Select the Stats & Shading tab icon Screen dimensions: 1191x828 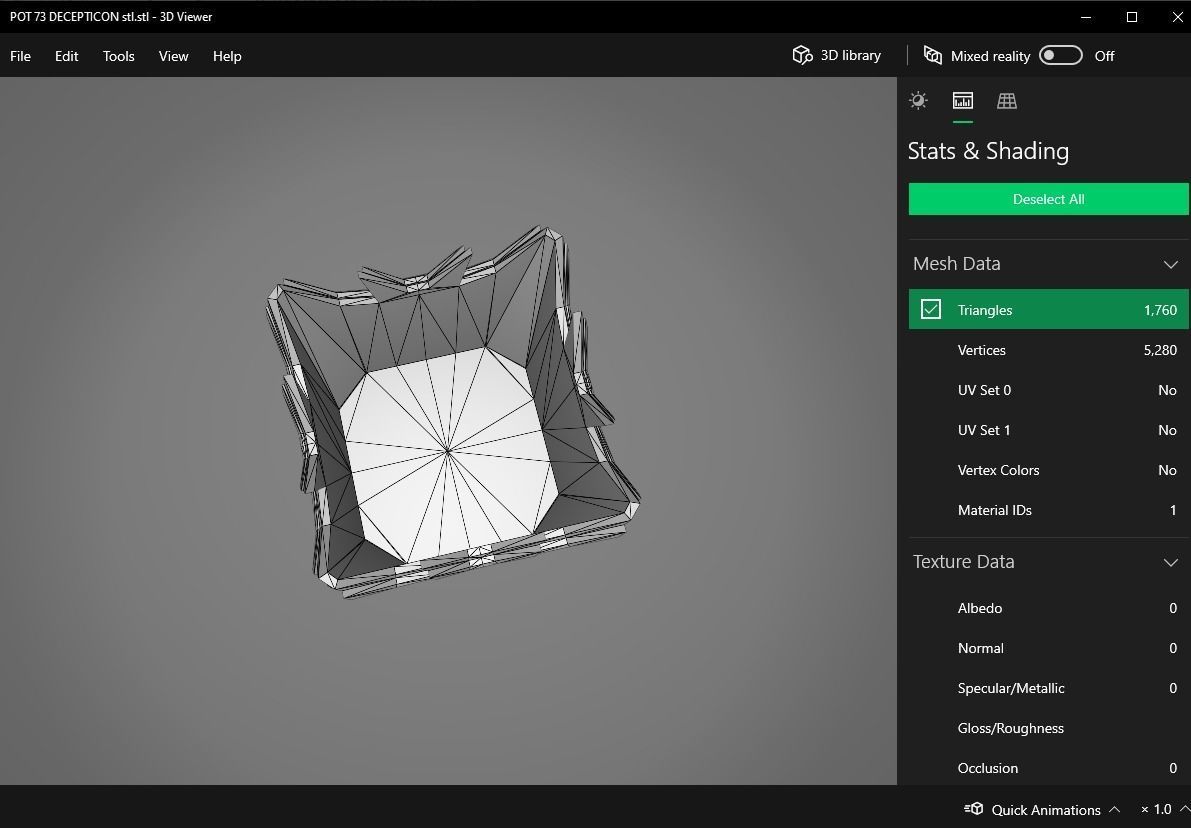[x=962, y=100]
